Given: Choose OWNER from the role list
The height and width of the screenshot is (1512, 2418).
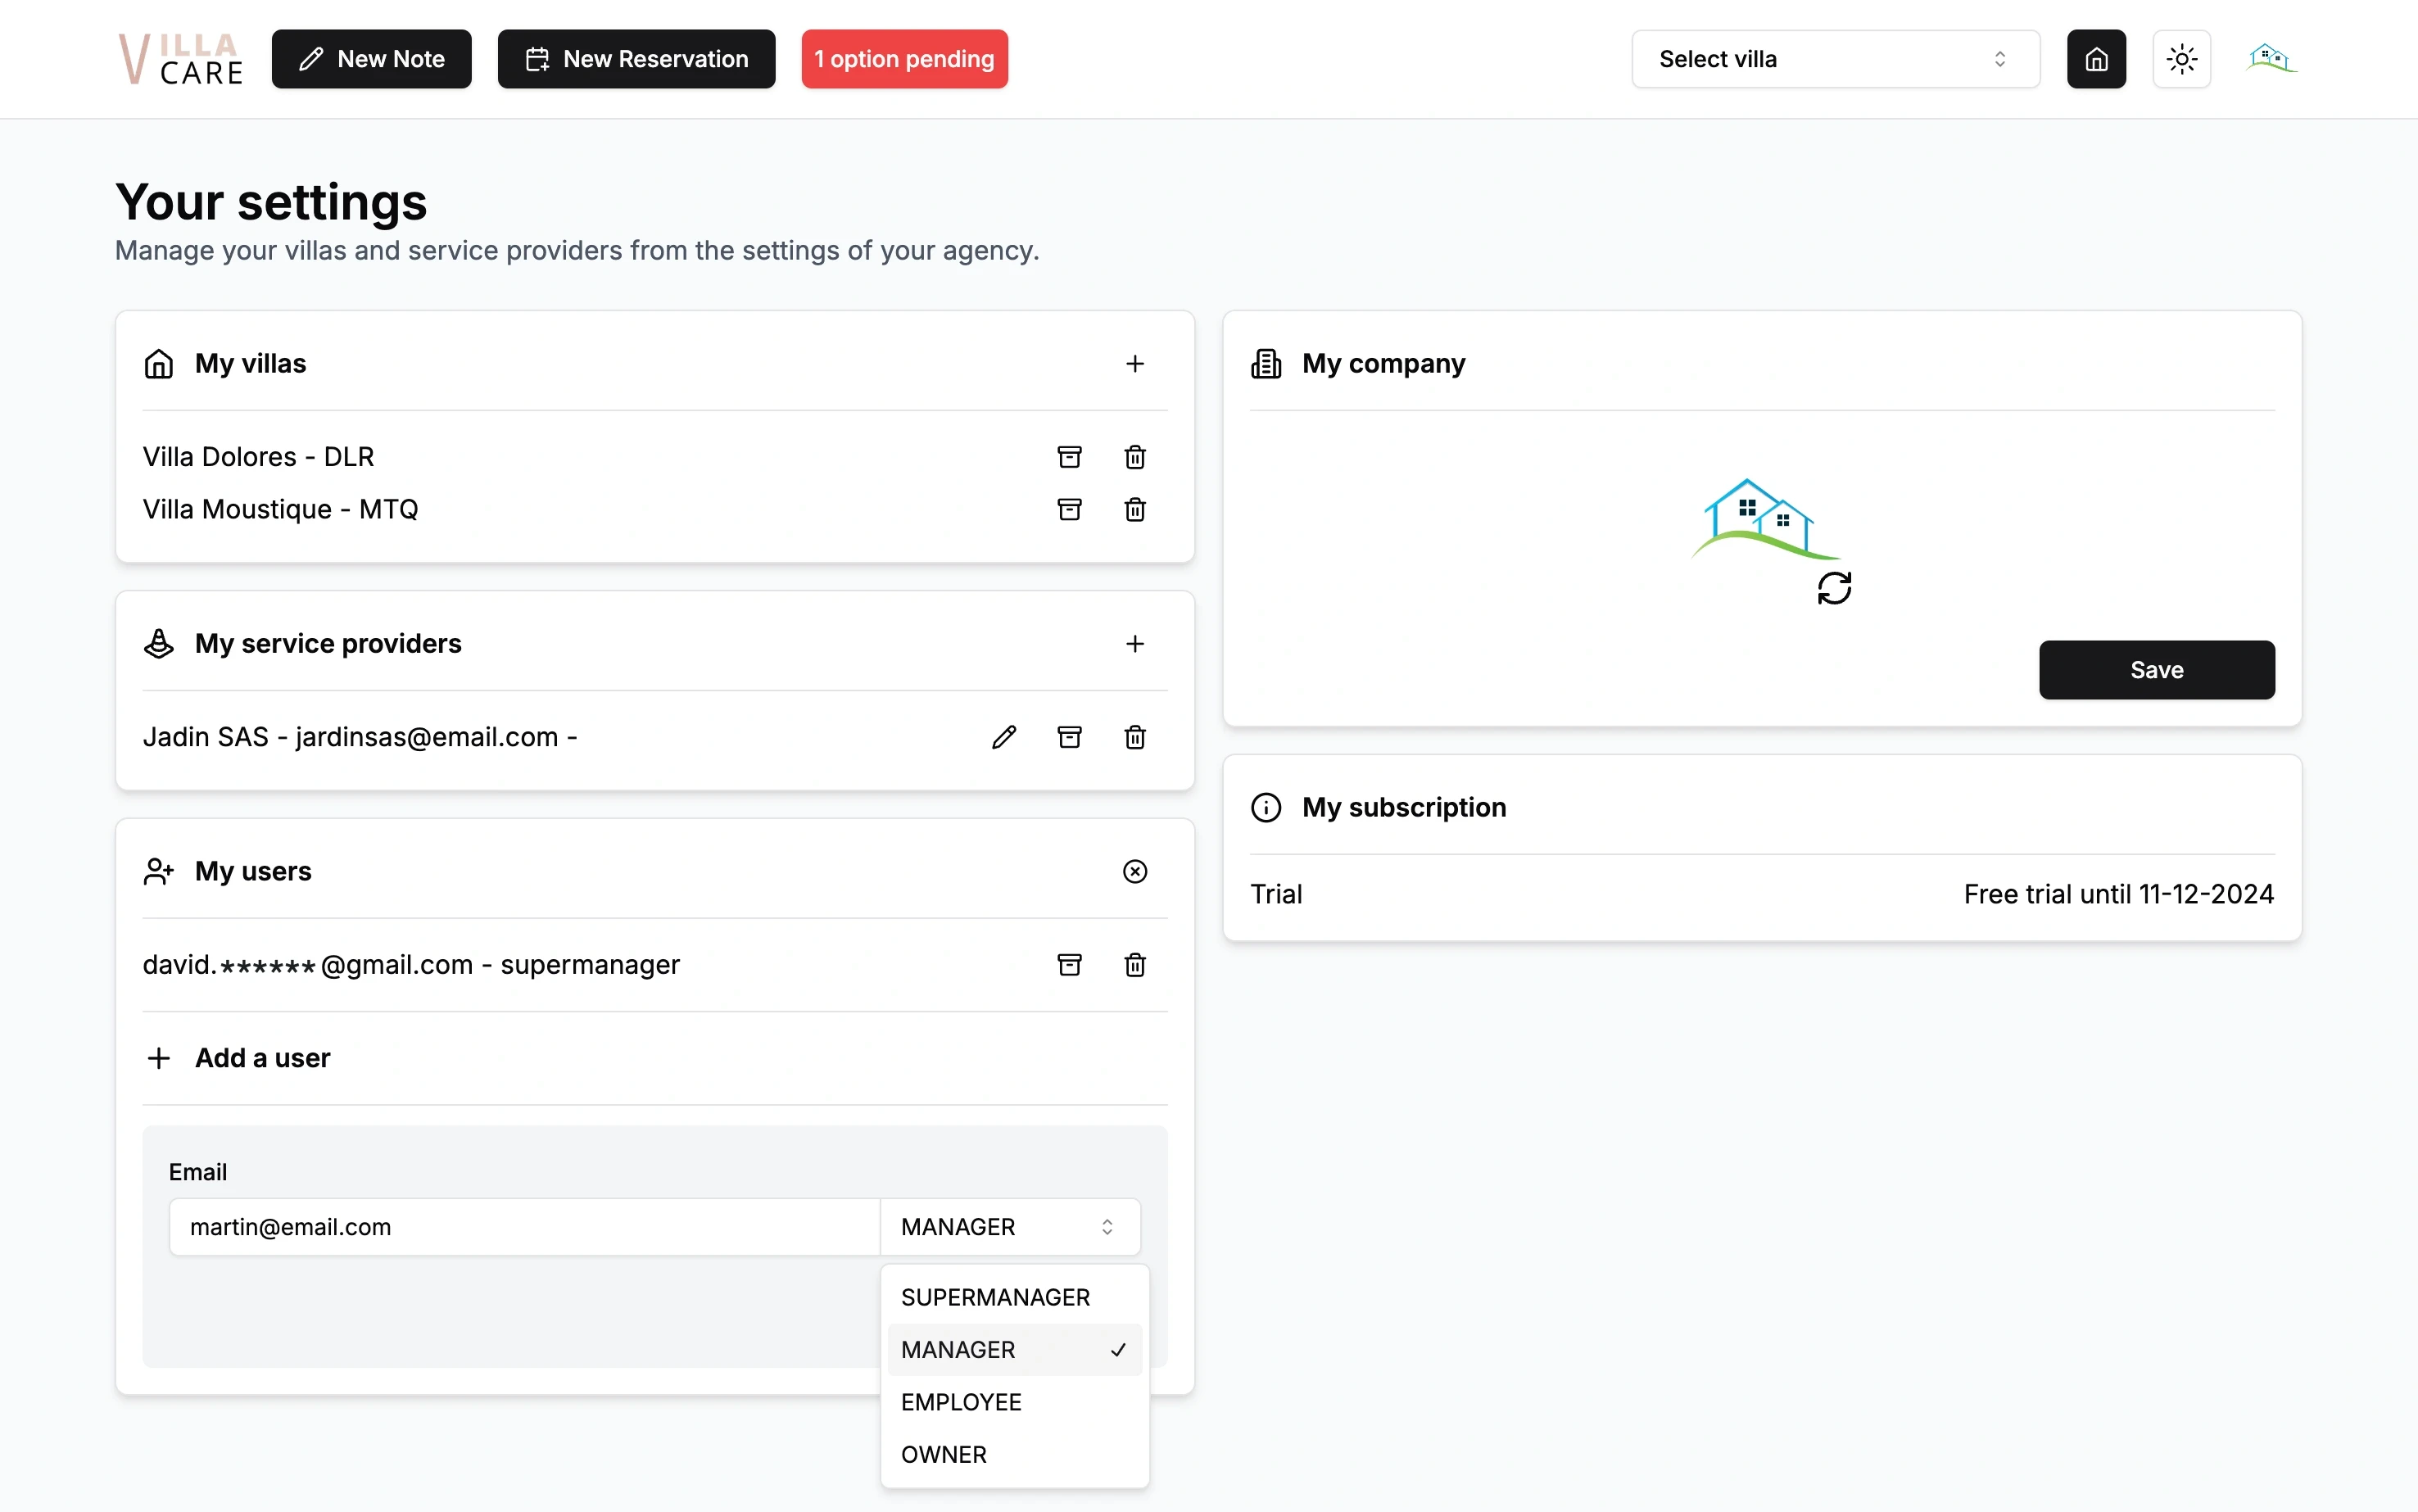Looking at the screenshot, I should (x=943, y=1454).
